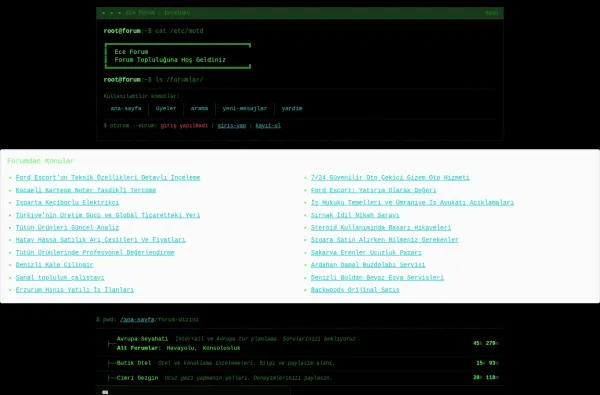
Task: Open yeni-mesajlar in the command bar
Action: [x=245, y=108]
